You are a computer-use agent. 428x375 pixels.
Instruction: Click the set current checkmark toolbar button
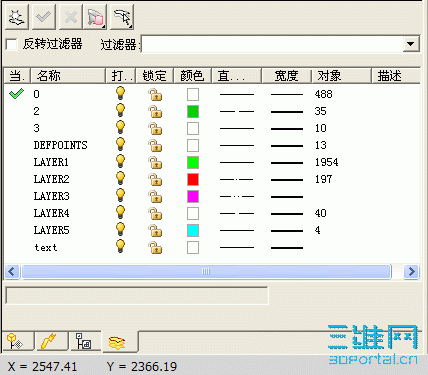tap(44, 17)
